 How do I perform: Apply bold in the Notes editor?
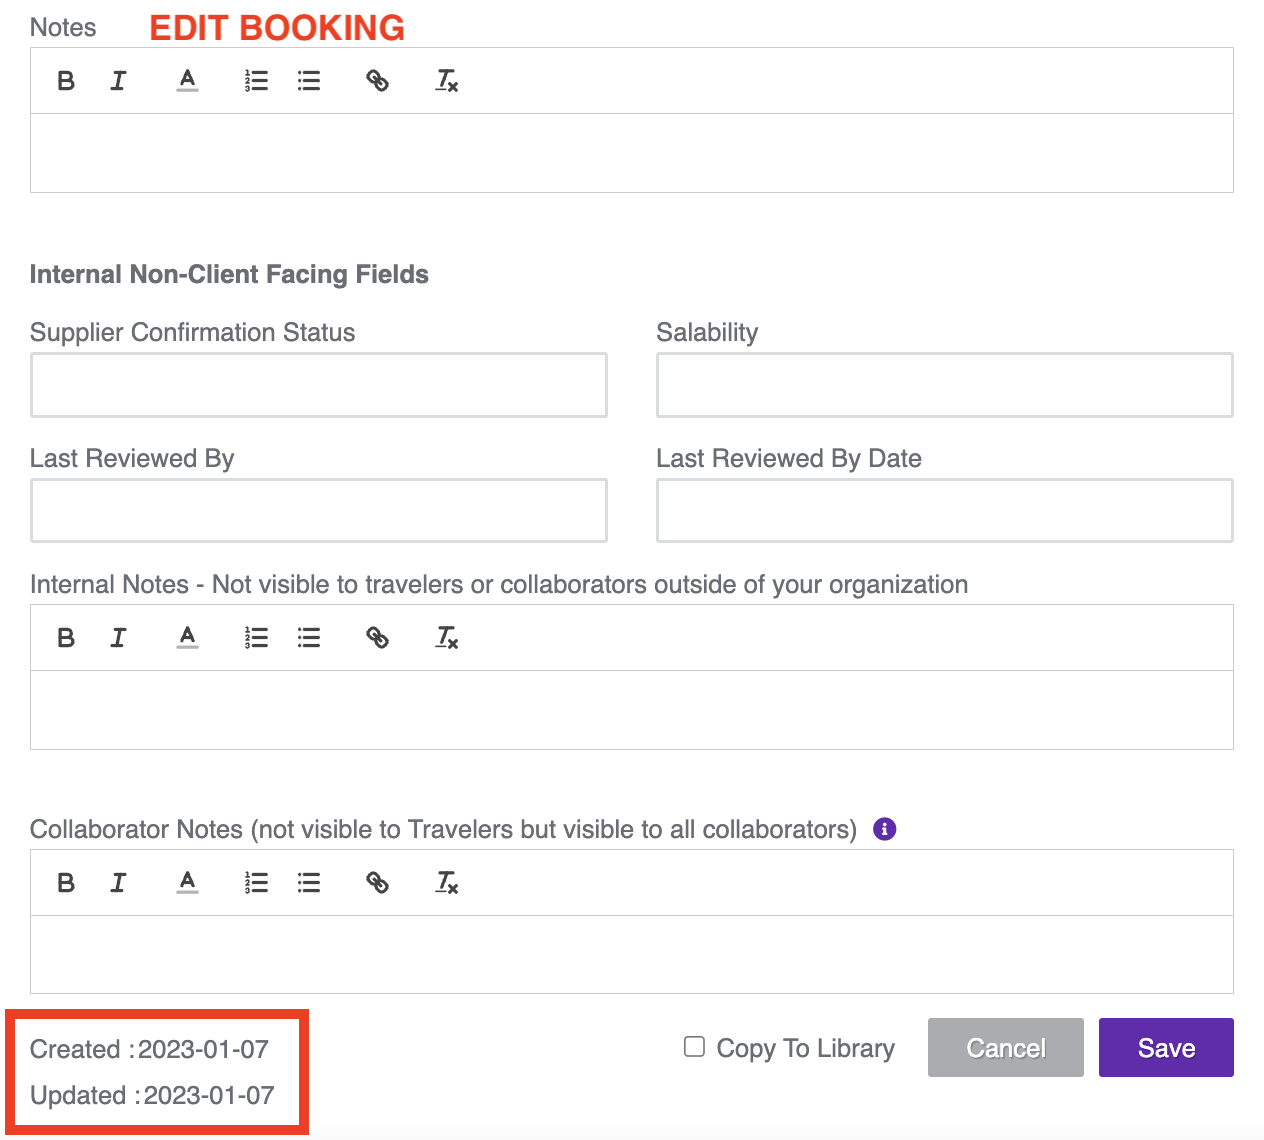click(x=66, y=81)
